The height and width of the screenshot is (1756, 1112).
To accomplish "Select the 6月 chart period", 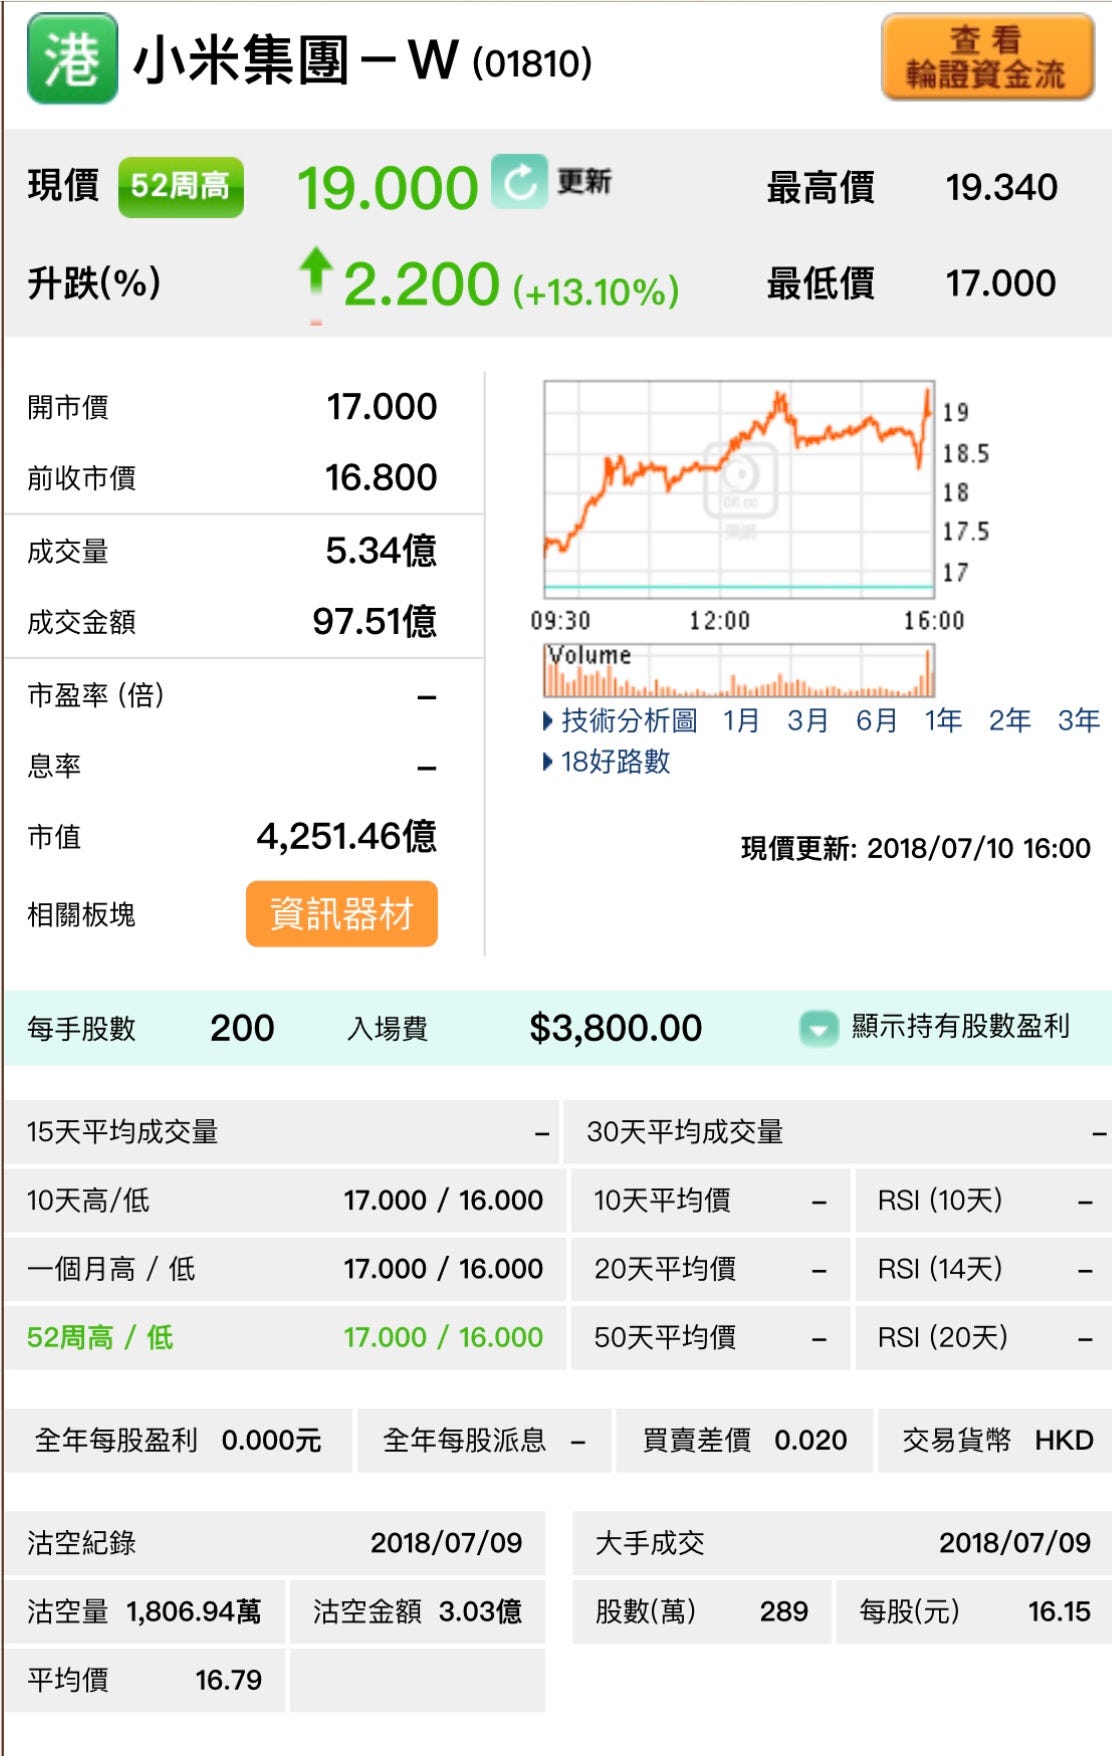I will click(x=876, y=720).
